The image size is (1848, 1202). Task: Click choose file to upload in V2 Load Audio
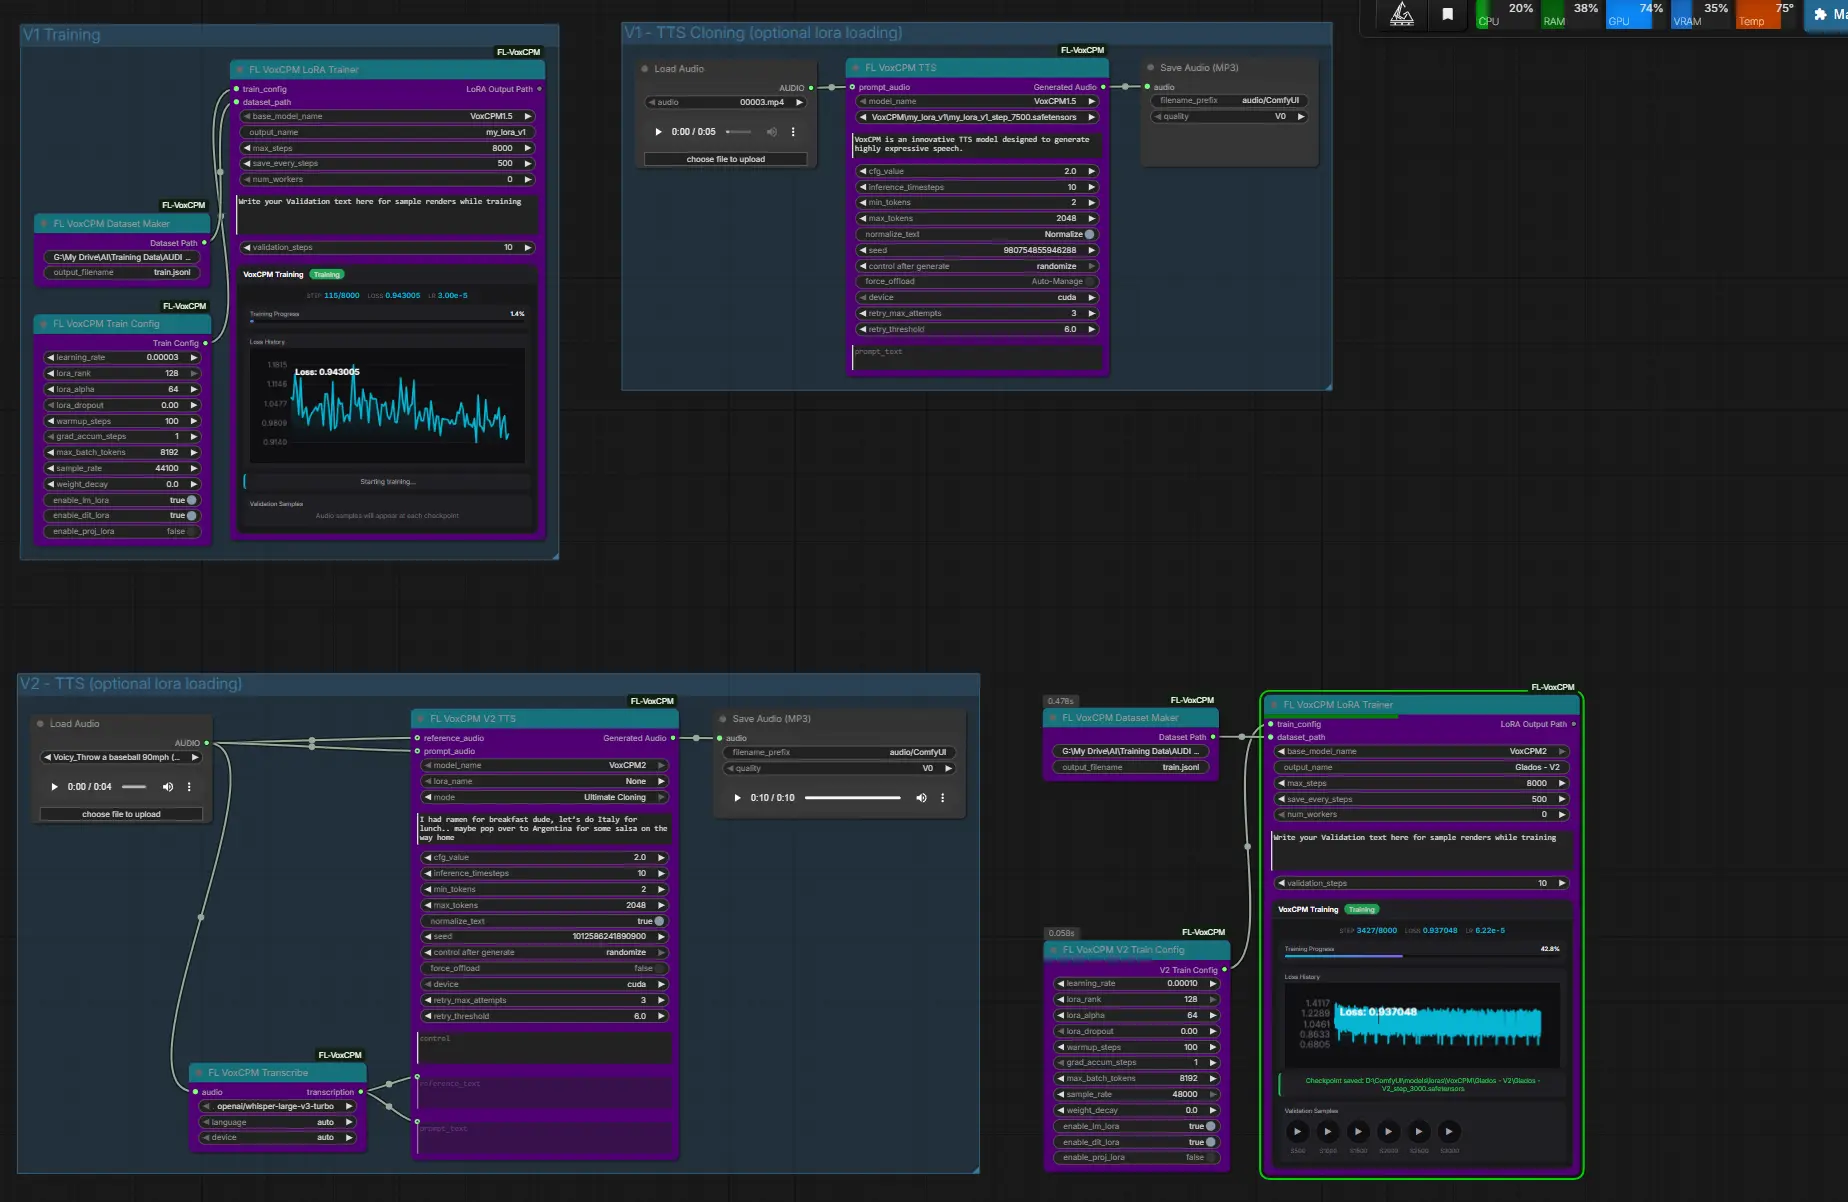tap(121, 814)
